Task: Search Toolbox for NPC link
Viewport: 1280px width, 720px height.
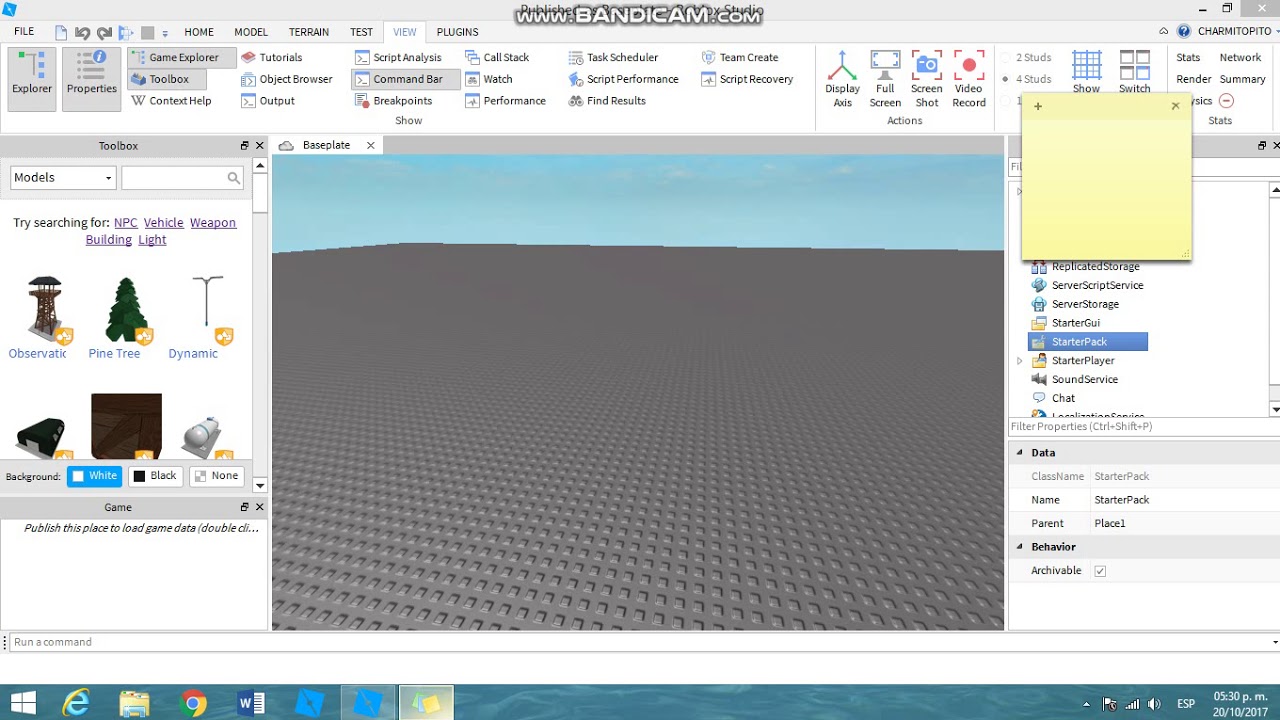Action: click(x=125, y=223)
